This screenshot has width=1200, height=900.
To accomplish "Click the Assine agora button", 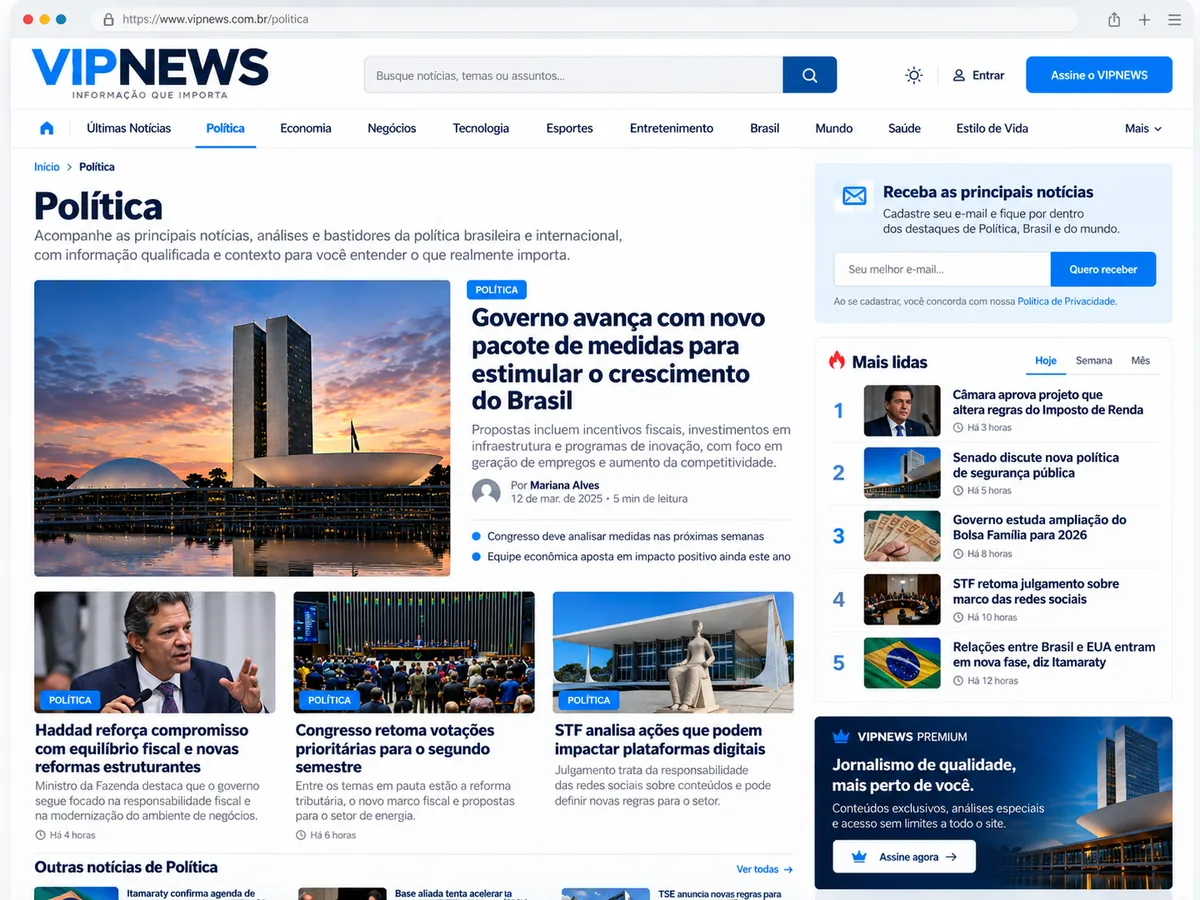I will (x=904, y=857).
